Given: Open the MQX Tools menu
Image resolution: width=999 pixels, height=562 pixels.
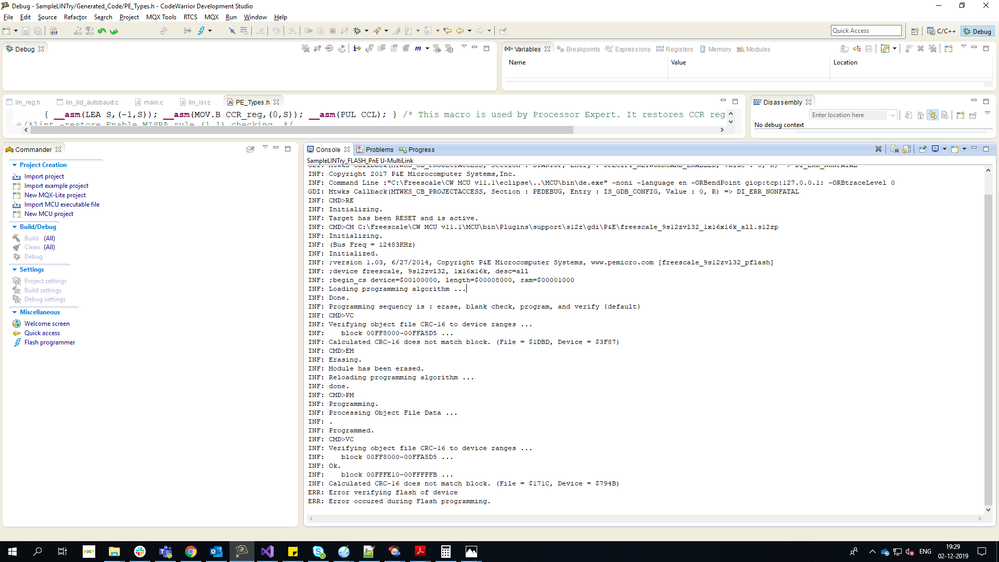Looking at the screenshot, I should [161, 17].
